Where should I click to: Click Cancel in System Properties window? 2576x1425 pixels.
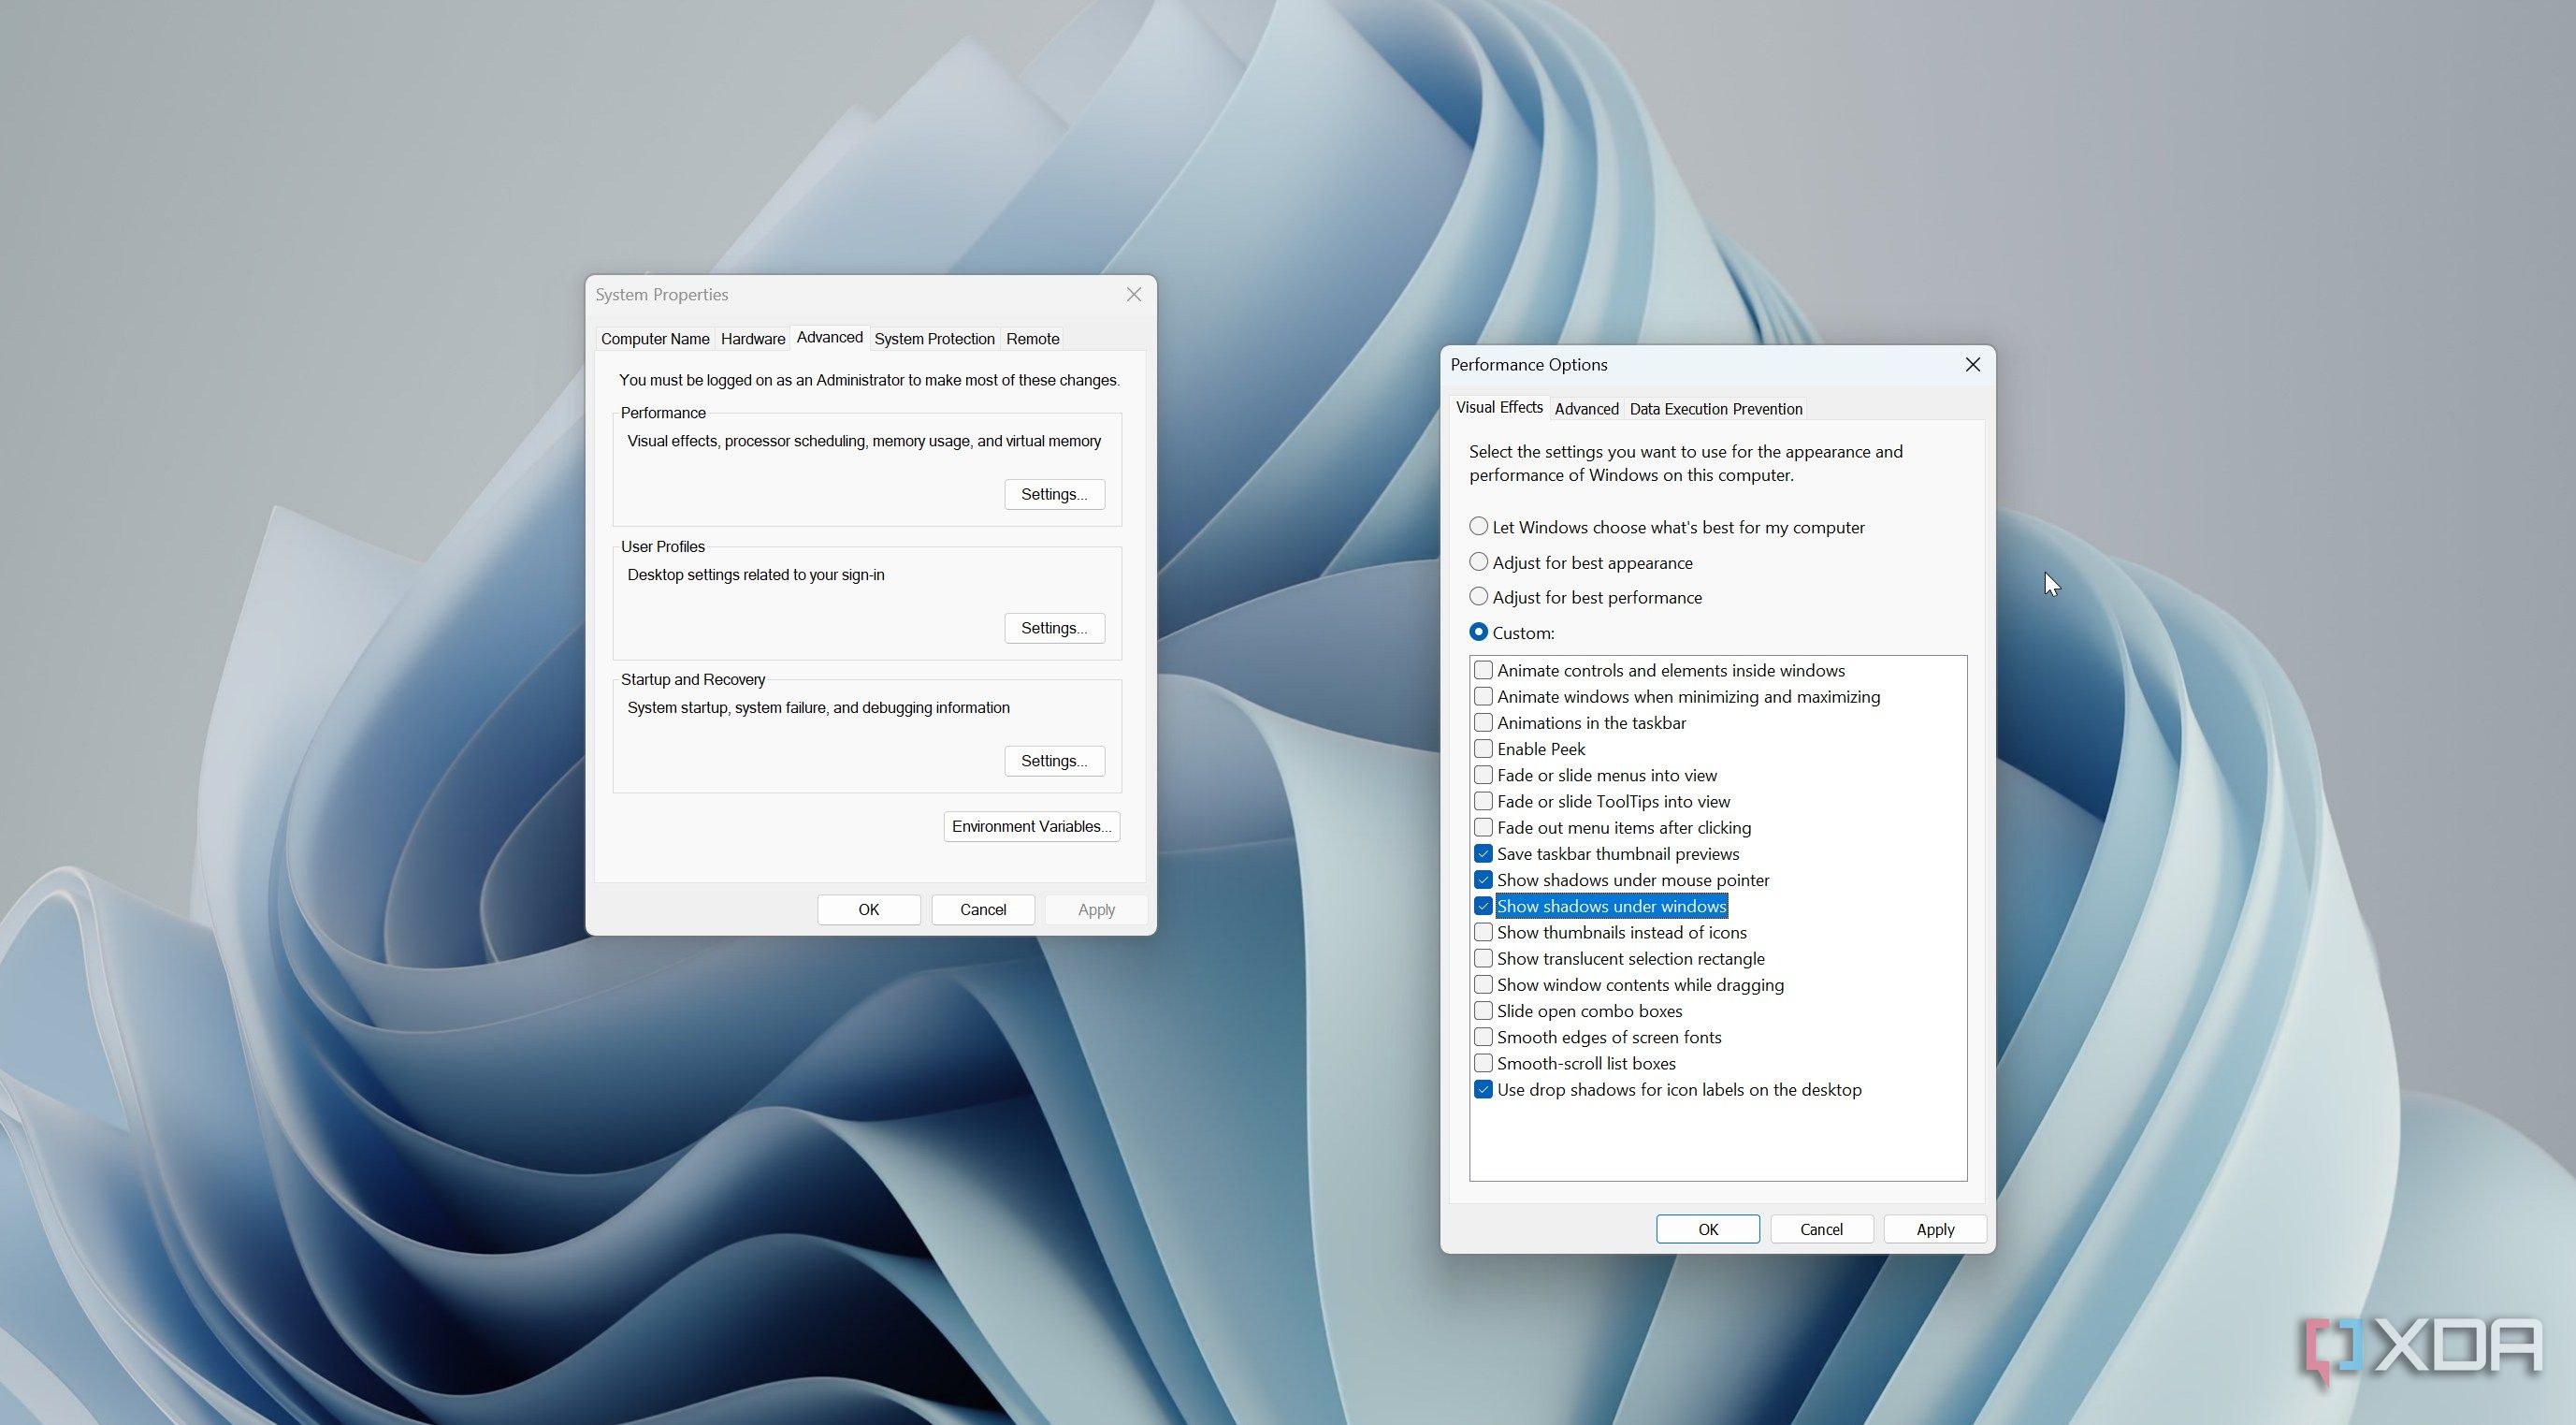(983, 909)
